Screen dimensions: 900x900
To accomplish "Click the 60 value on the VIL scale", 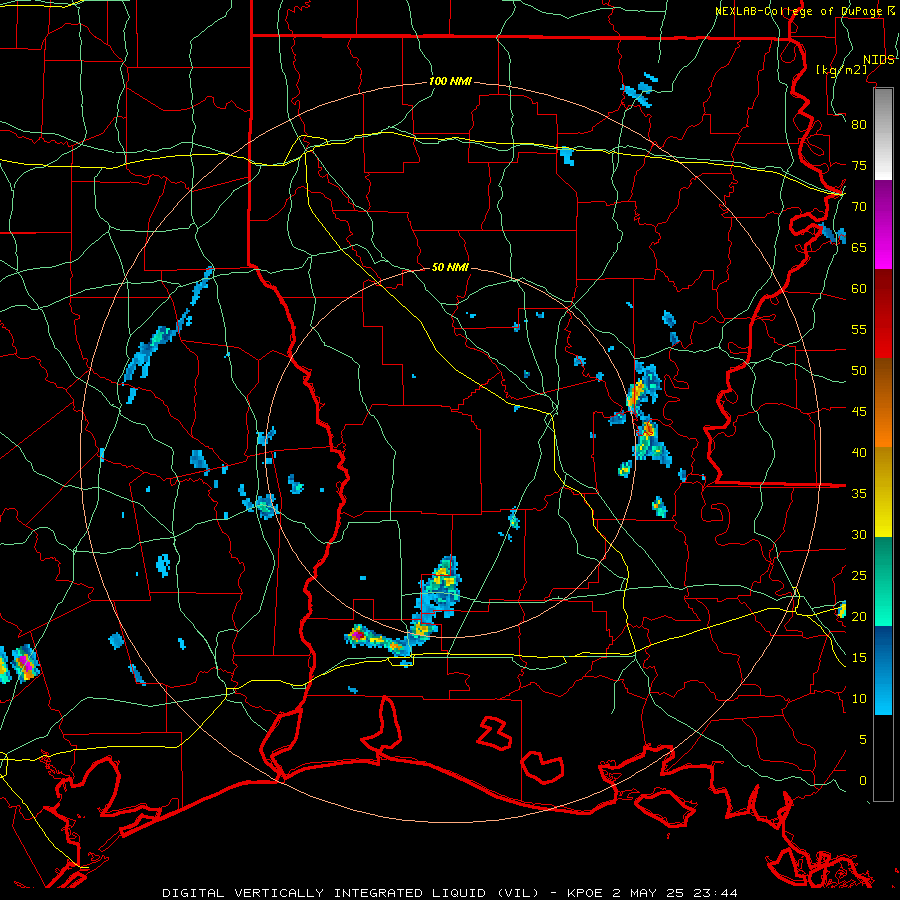I will (859, 289).
